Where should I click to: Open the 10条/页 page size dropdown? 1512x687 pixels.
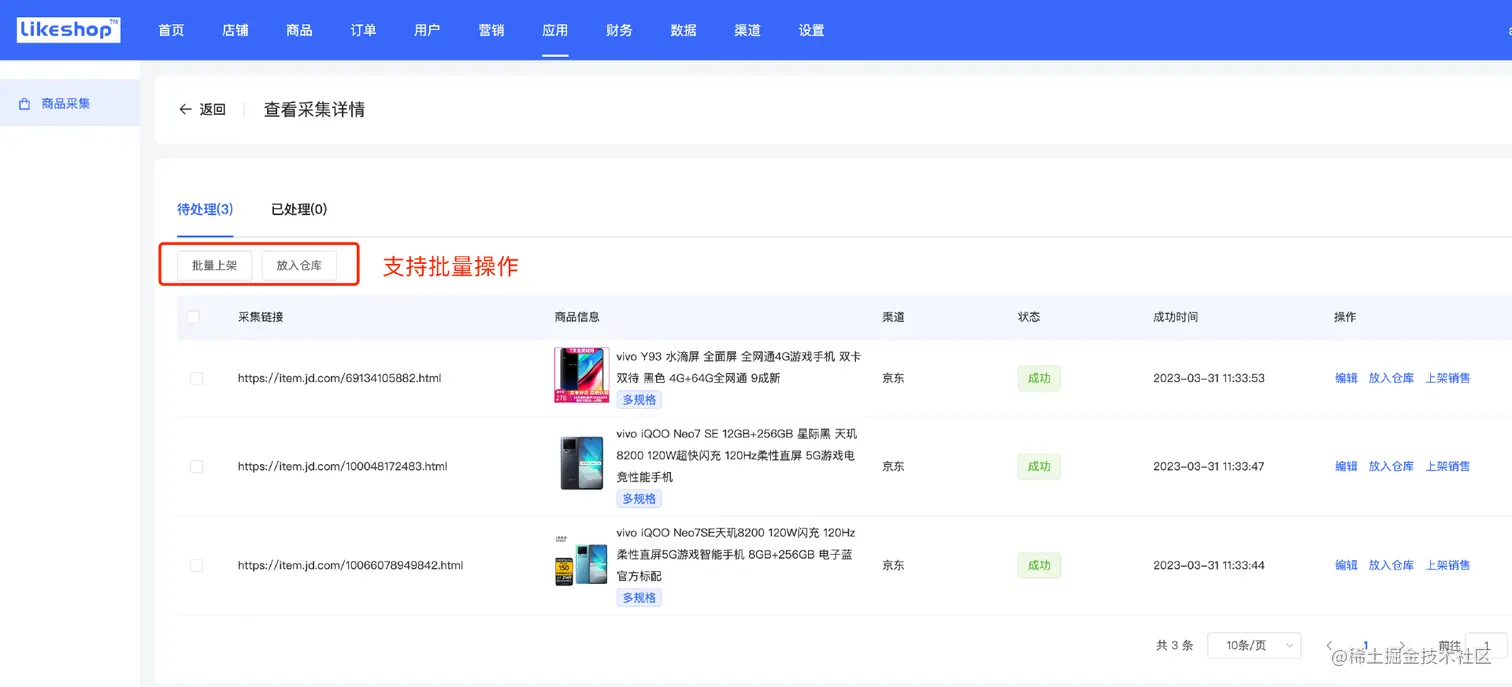coord(1254,645)
